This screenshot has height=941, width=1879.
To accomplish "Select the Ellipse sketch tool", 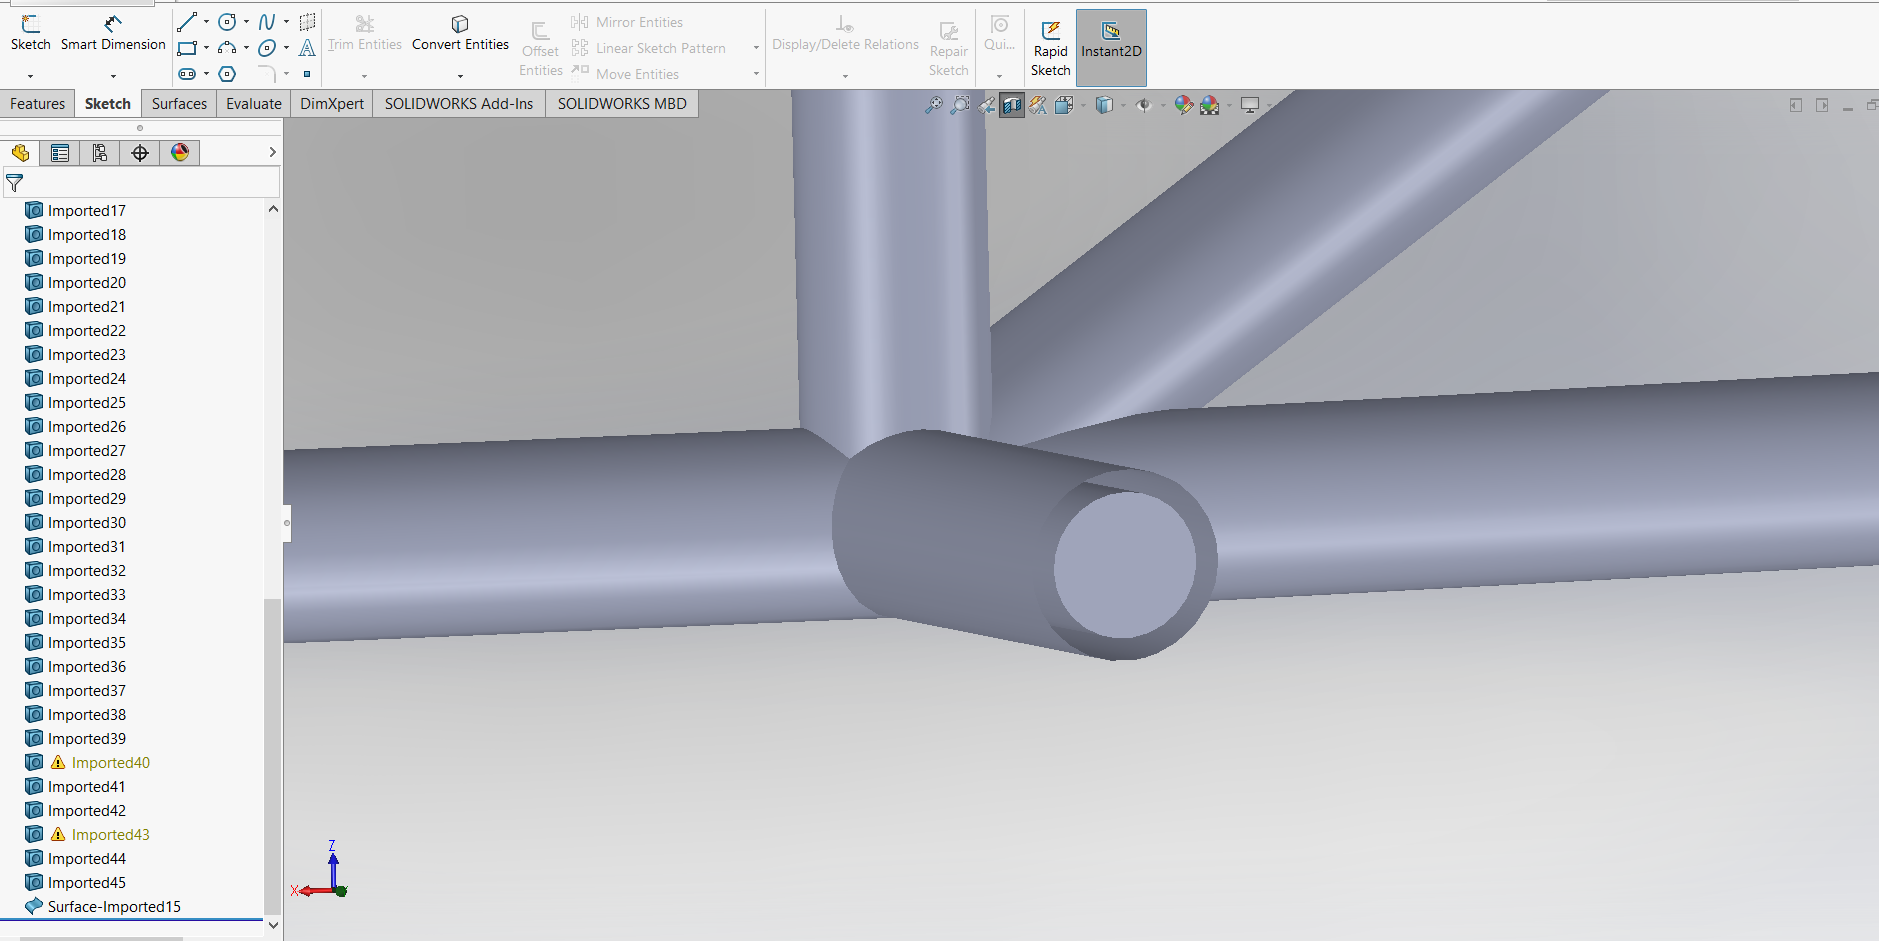I will click(x=267, y=47).
